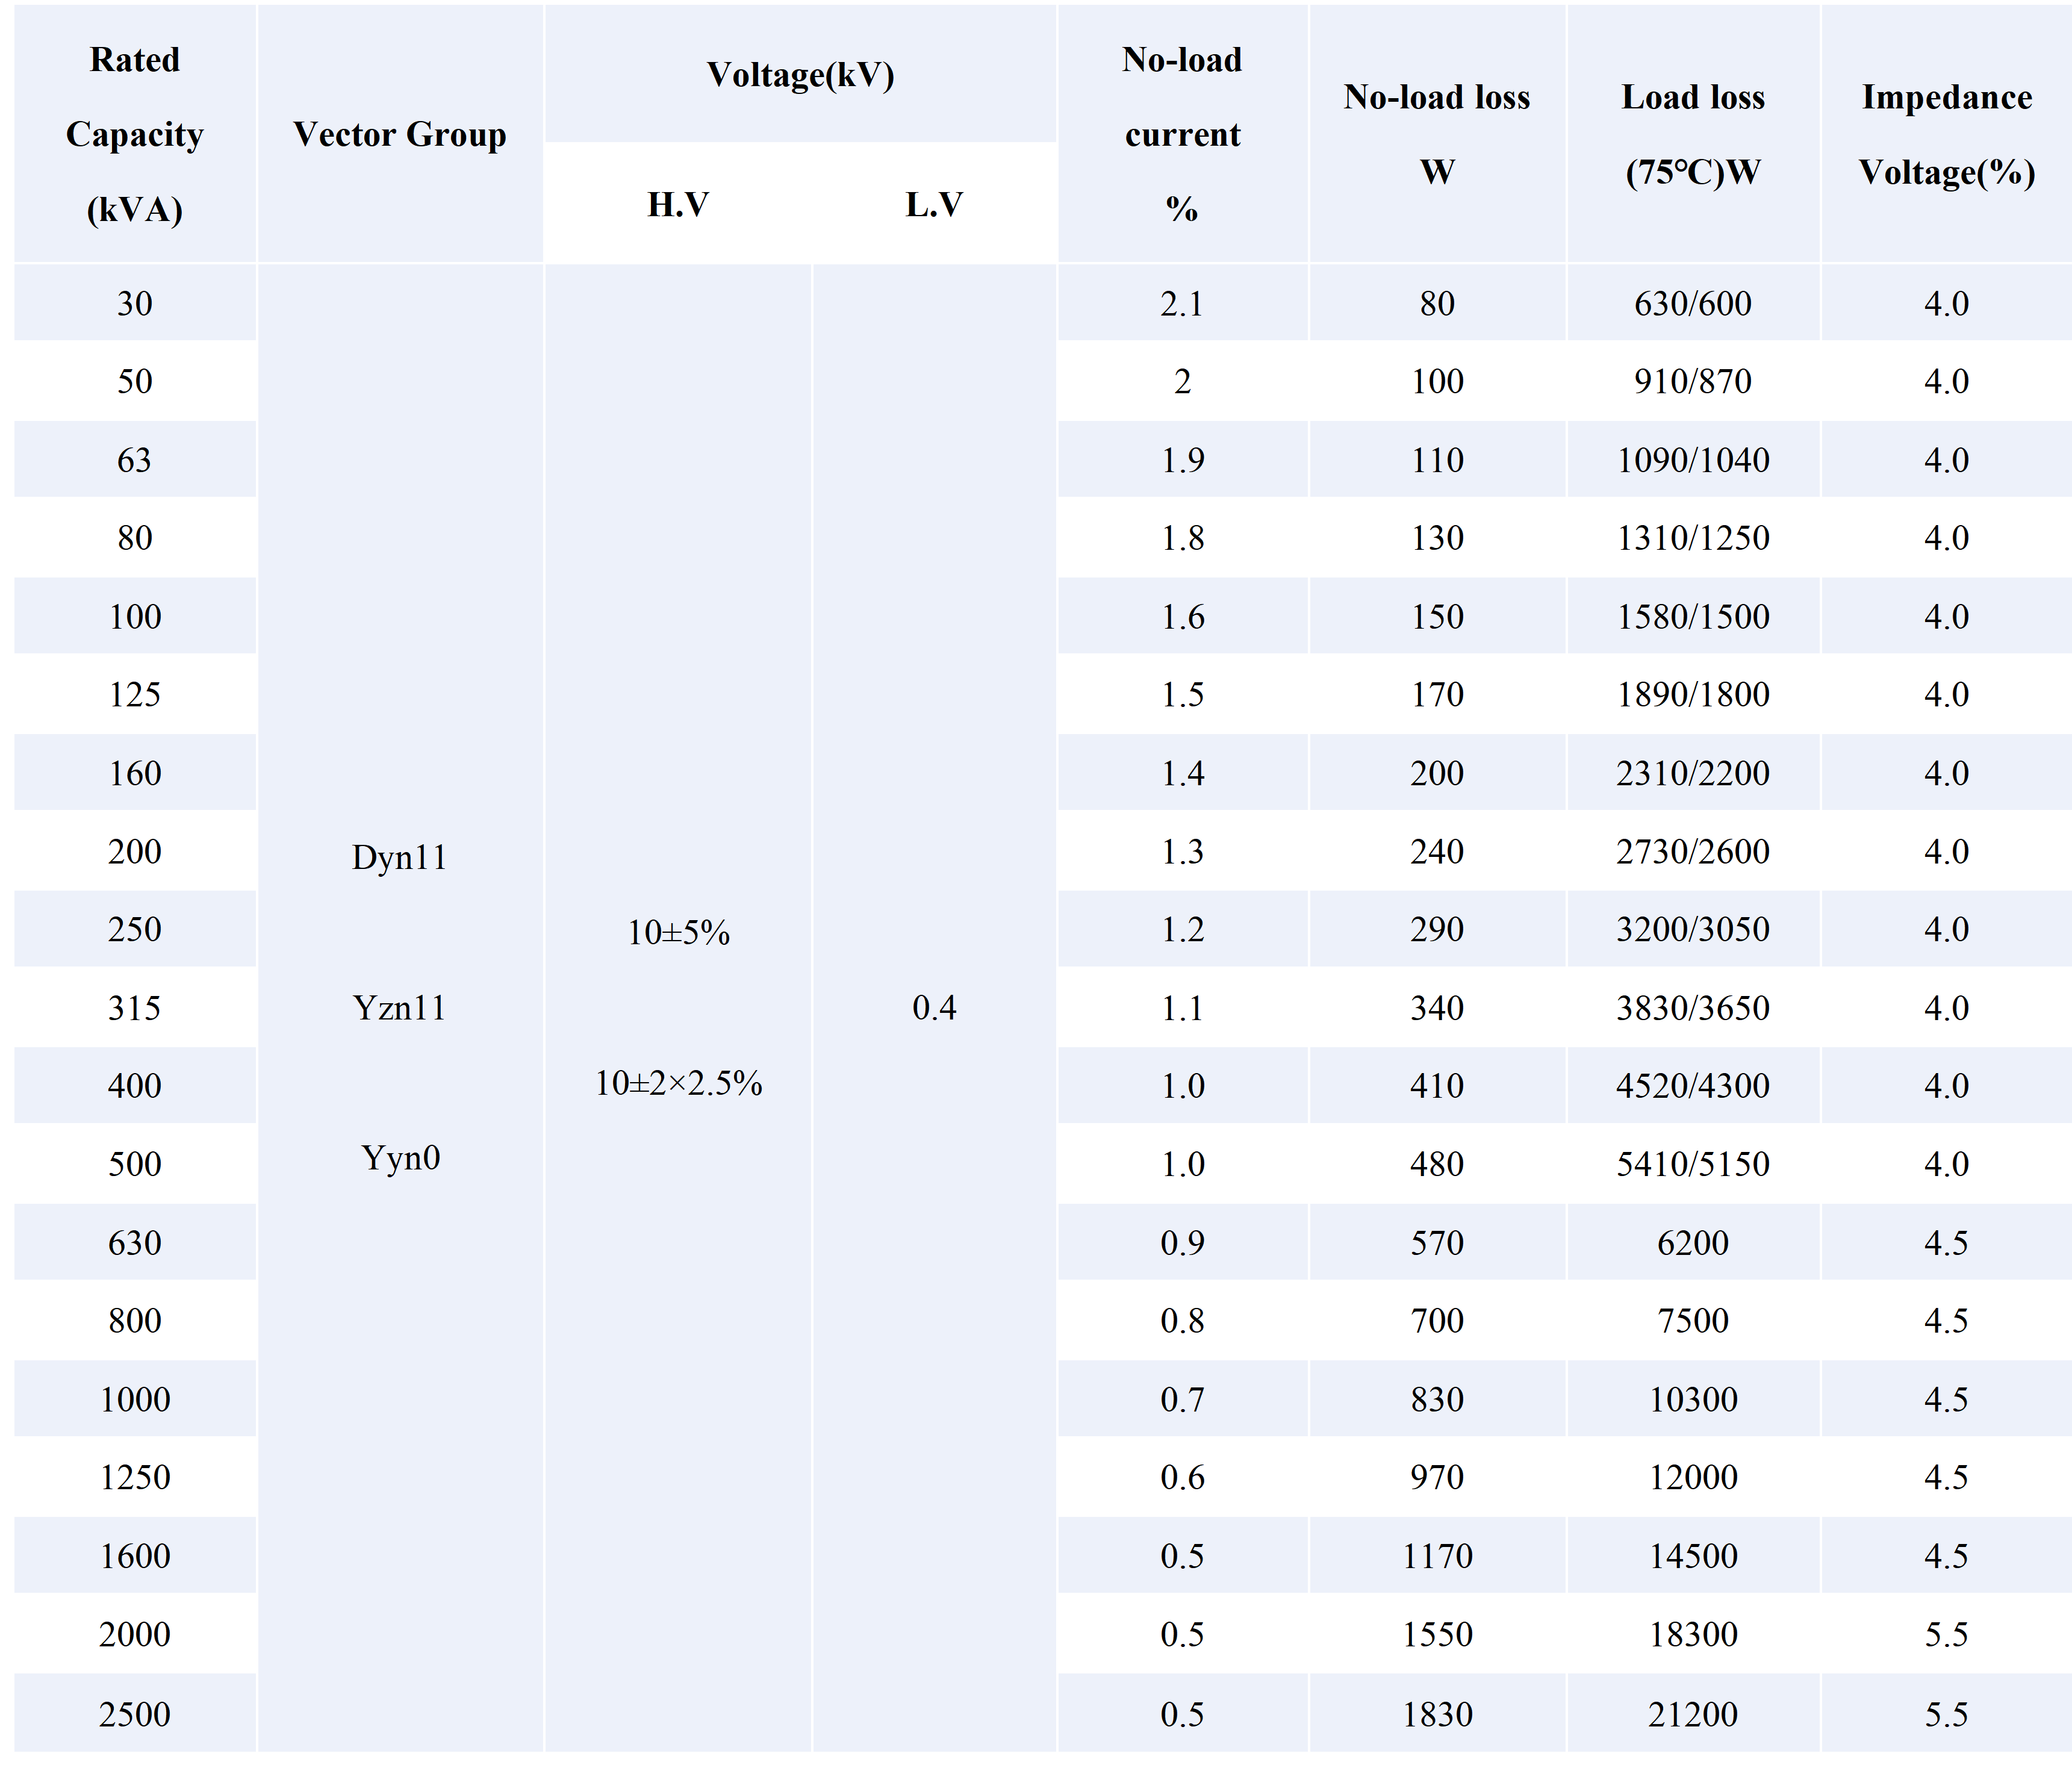Image resolution: width=2072 pixels, height=1768 pixels.
Task: Select the 6200 load loss value
Action: pyautogui.click(x=1693, y=1243)
